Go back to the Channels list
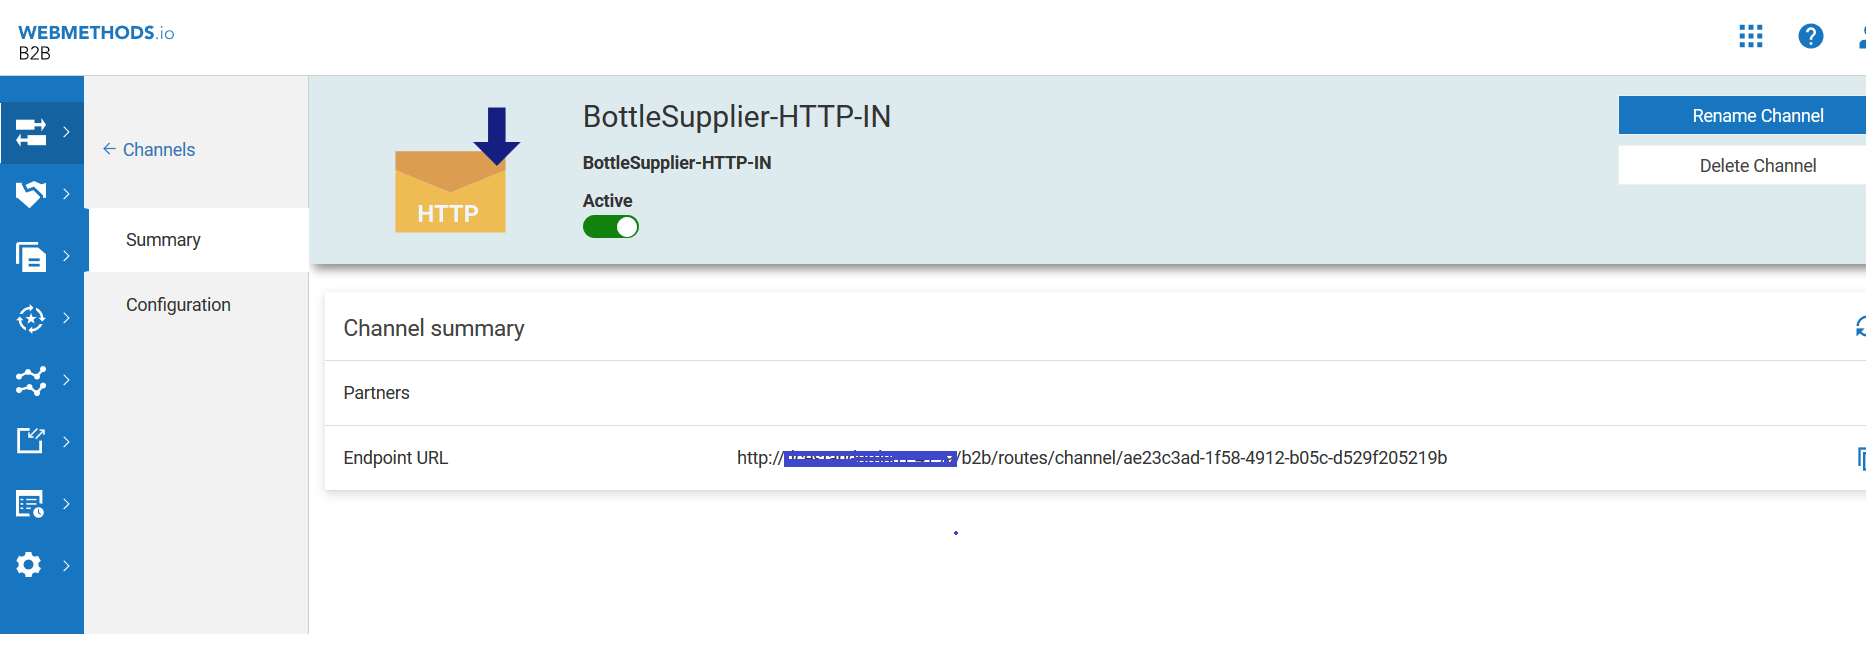Viewport: 1866px width, 646px height. pyautogui.click(x=149, y=150)
